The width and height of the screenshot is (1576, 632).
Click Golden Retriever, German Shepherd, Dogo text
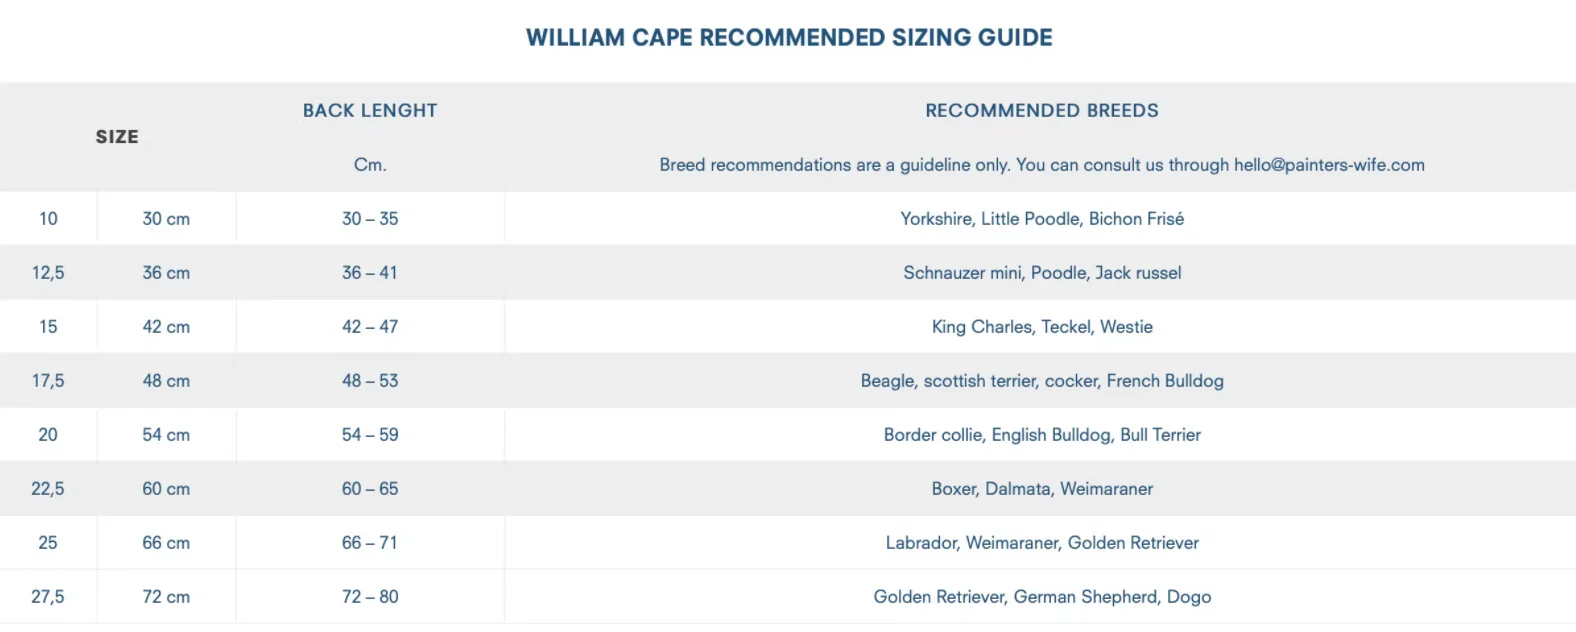tap(1042, 597)
